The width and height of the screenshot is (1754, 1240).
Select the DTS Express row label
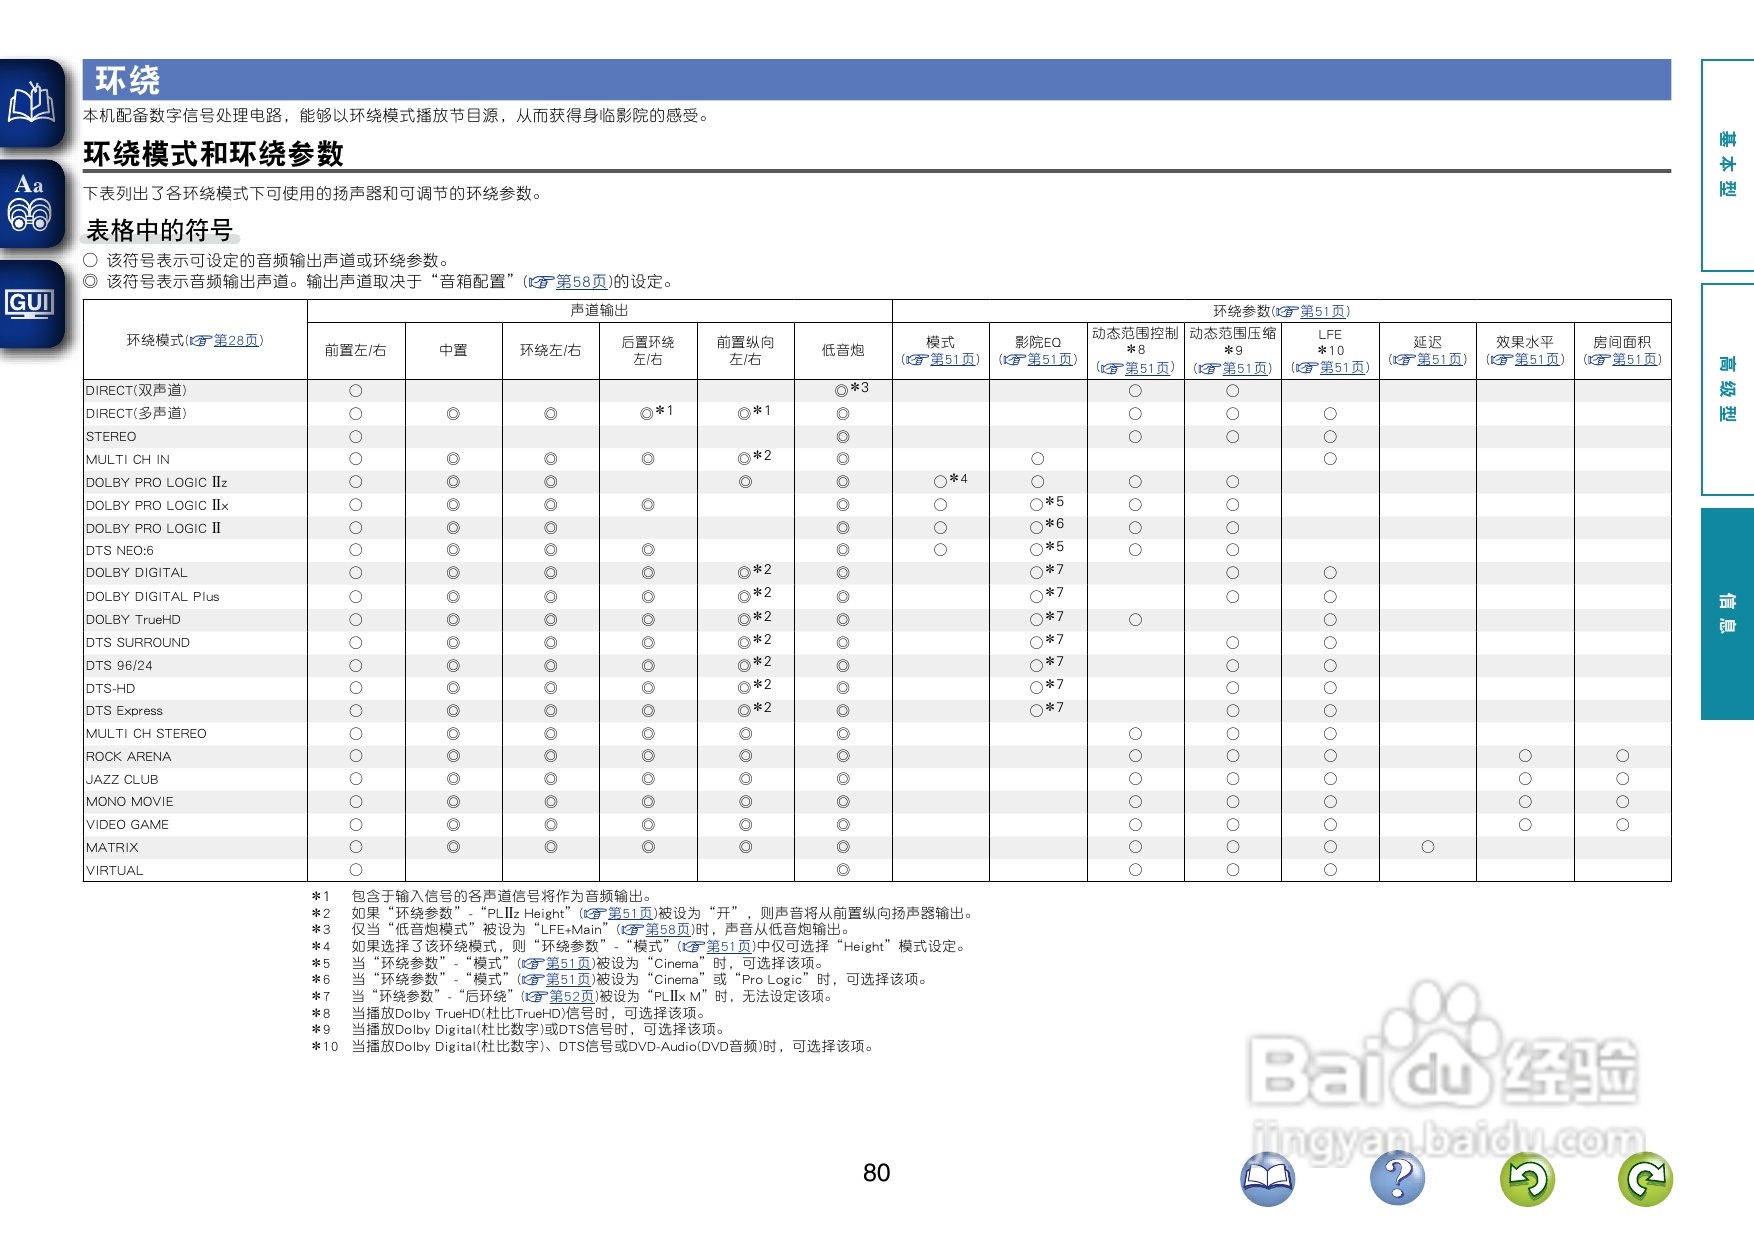pyautogui.click(x=124, y=711)
